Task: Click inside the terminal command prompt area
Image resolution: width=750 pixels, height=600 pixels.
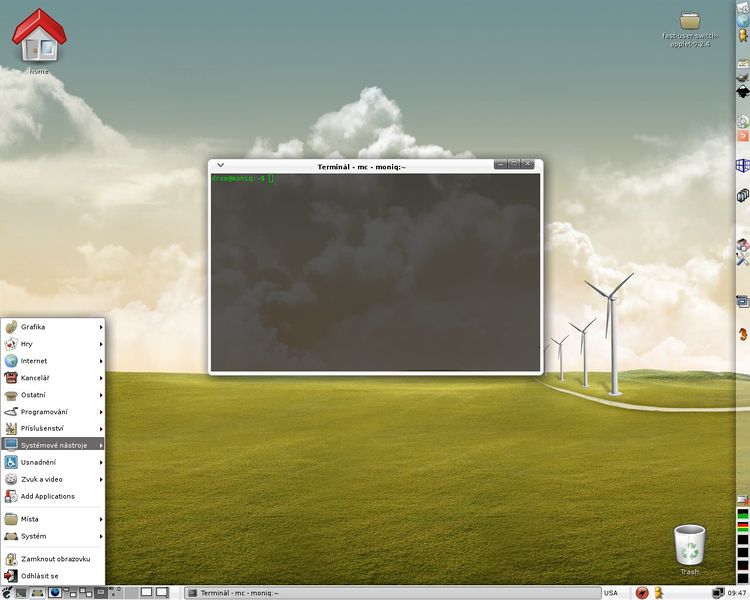Action: pyautogui.click(x=375, y=270)
